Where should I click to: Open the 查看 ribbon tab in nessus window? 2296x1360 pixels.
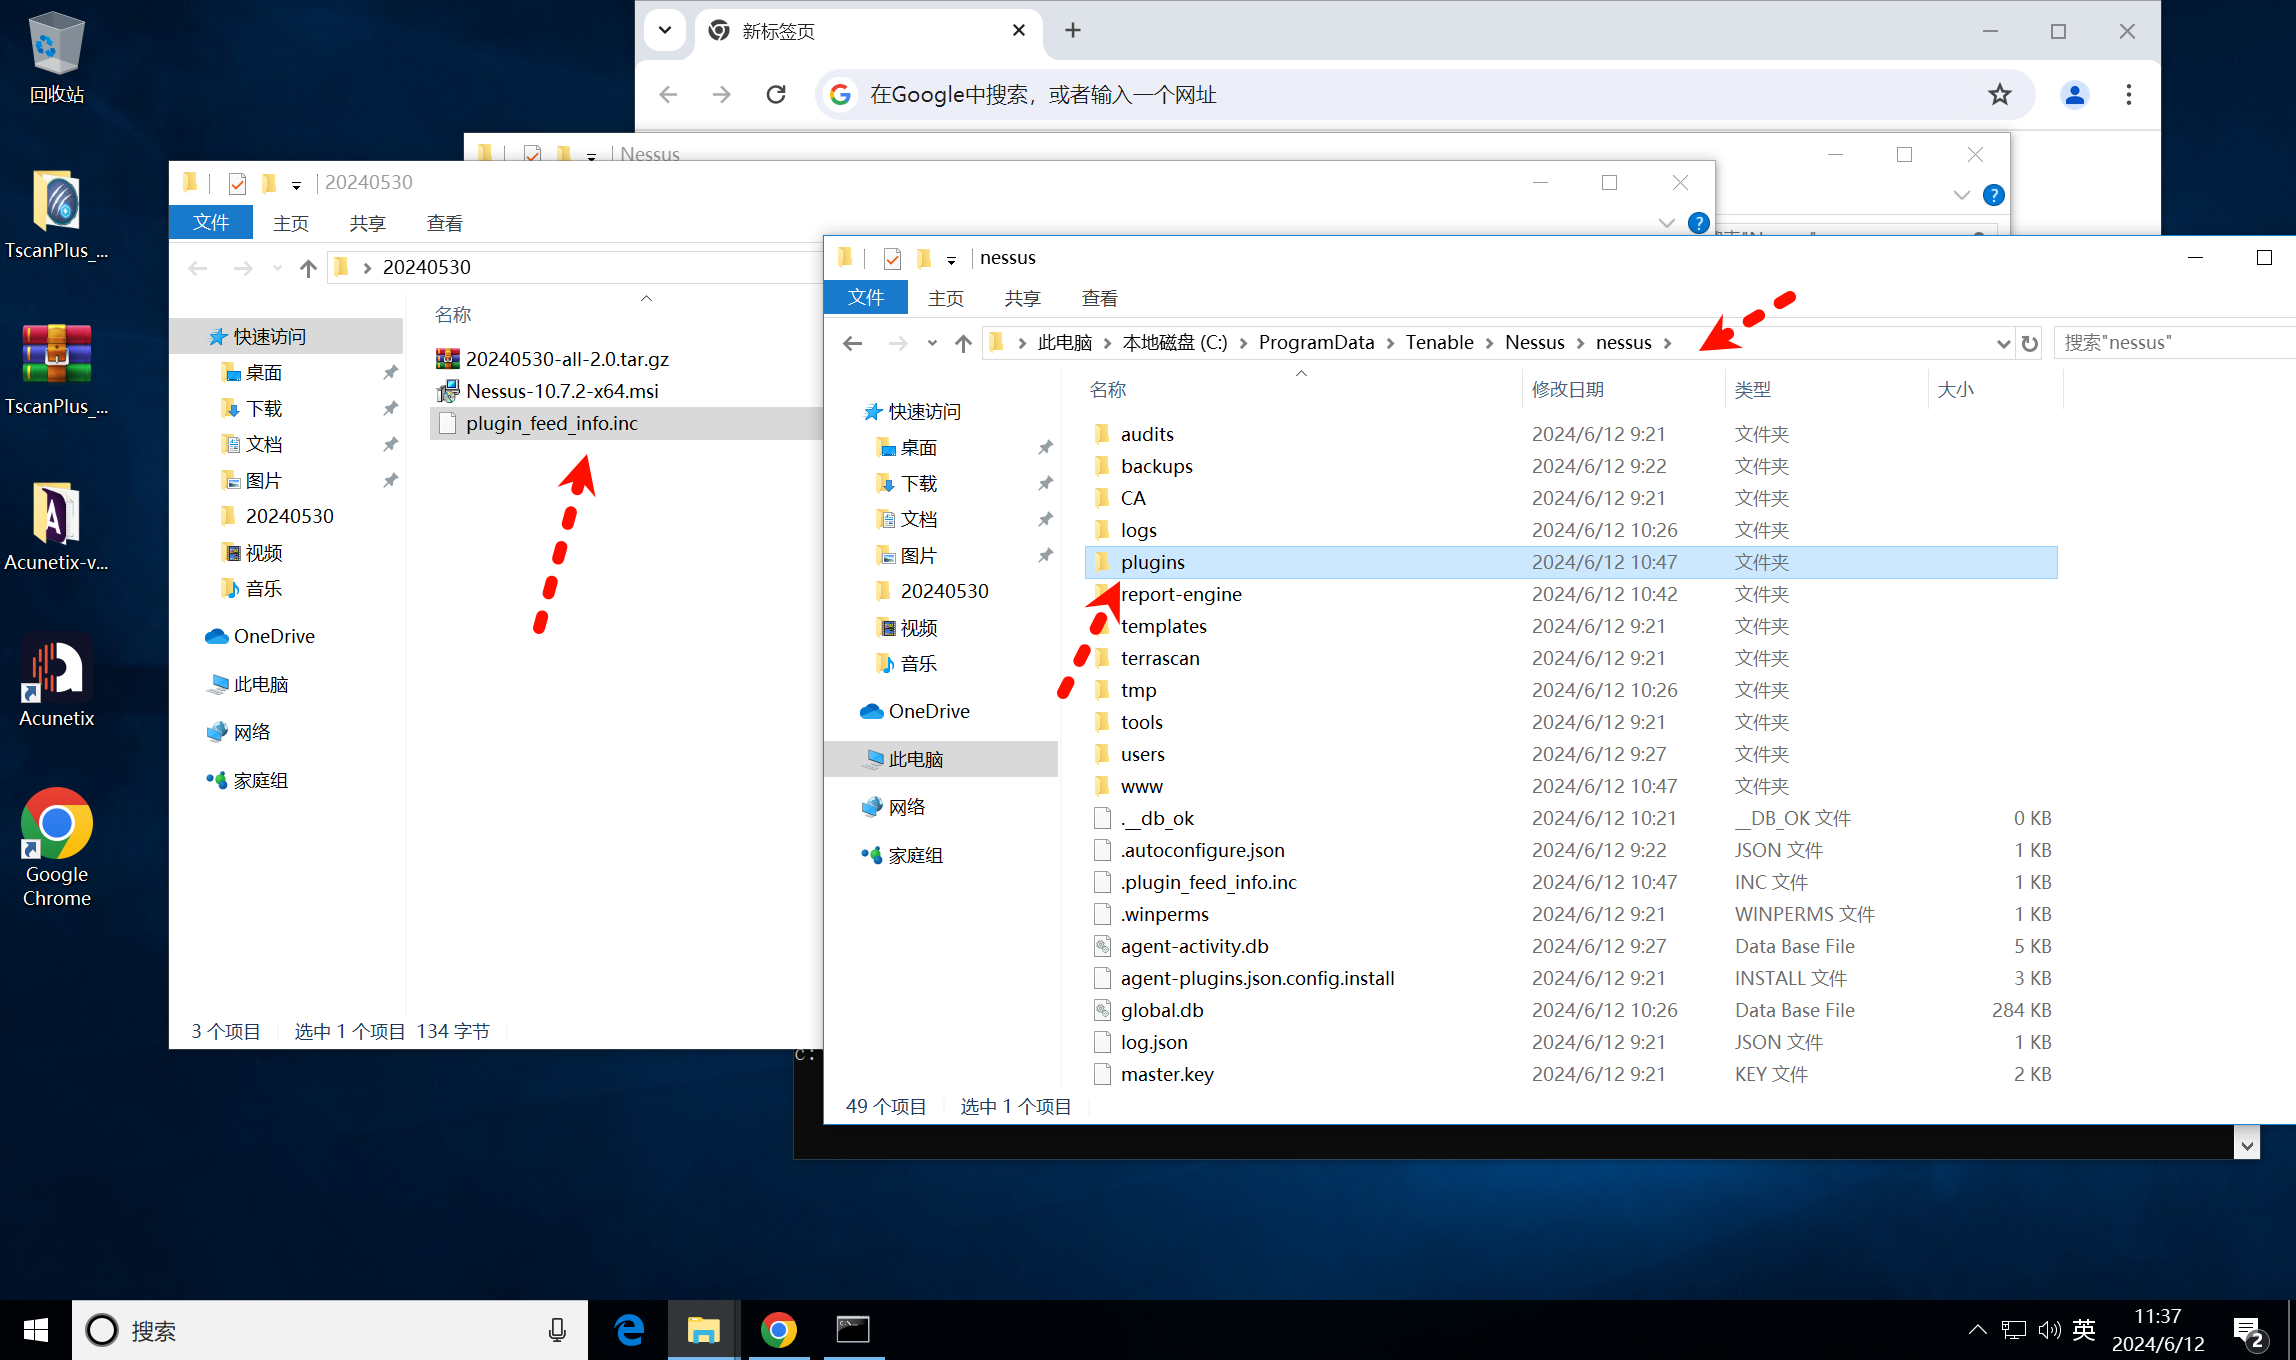[x=1099, y=298]
